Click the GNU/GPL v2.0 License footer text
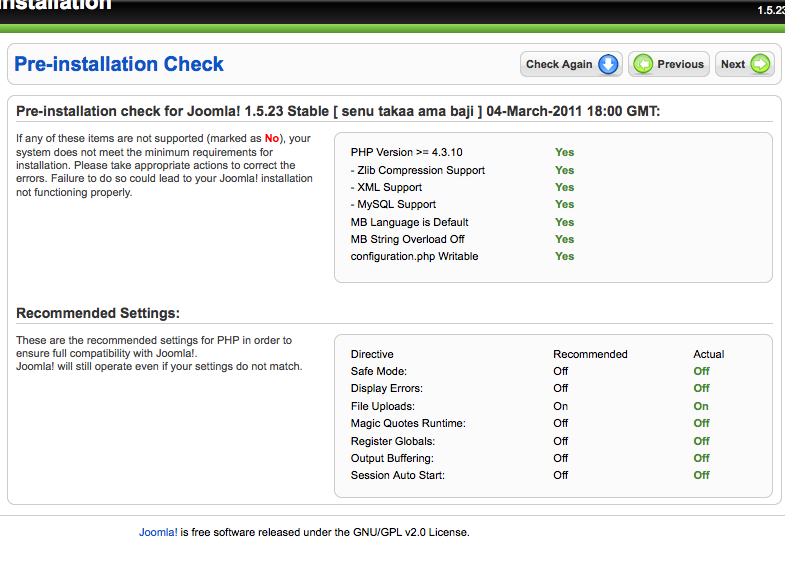785x575 pixels. [411, 532]
